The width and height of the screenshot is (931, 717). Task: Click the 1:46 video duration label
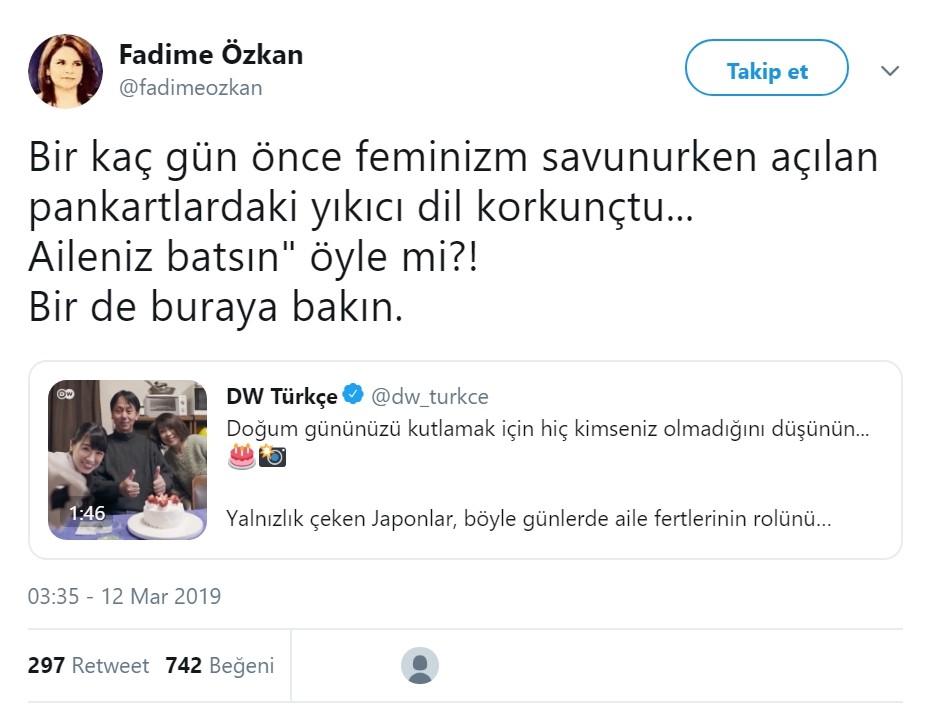[87, 513]
